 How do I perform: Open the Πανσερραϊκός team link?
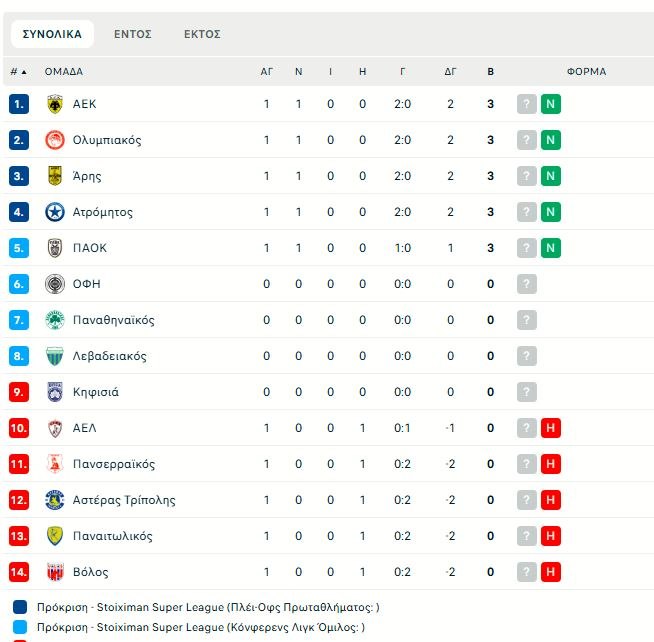click(114, 464)
